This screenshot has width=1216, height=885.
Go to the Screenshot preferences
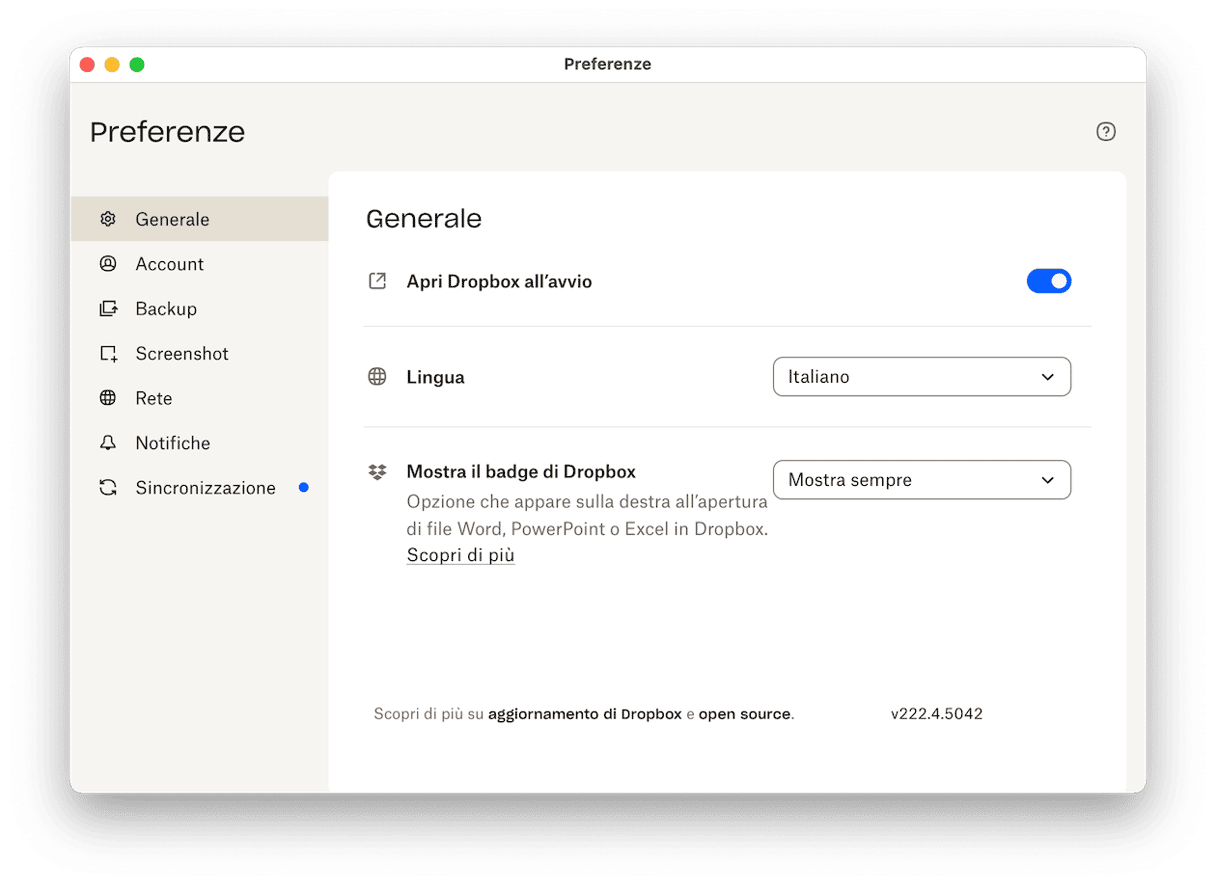point(199,354)
